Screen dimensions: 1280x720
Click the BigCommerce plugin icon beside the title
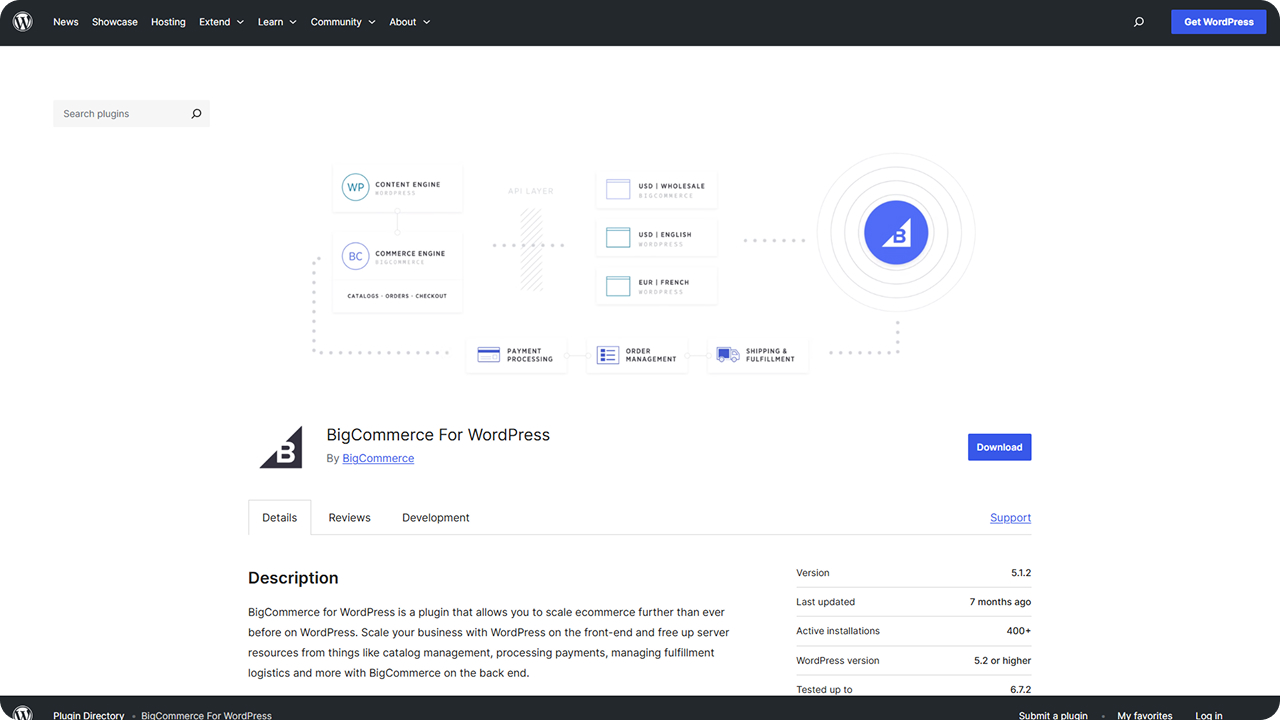tap(281, 447)
